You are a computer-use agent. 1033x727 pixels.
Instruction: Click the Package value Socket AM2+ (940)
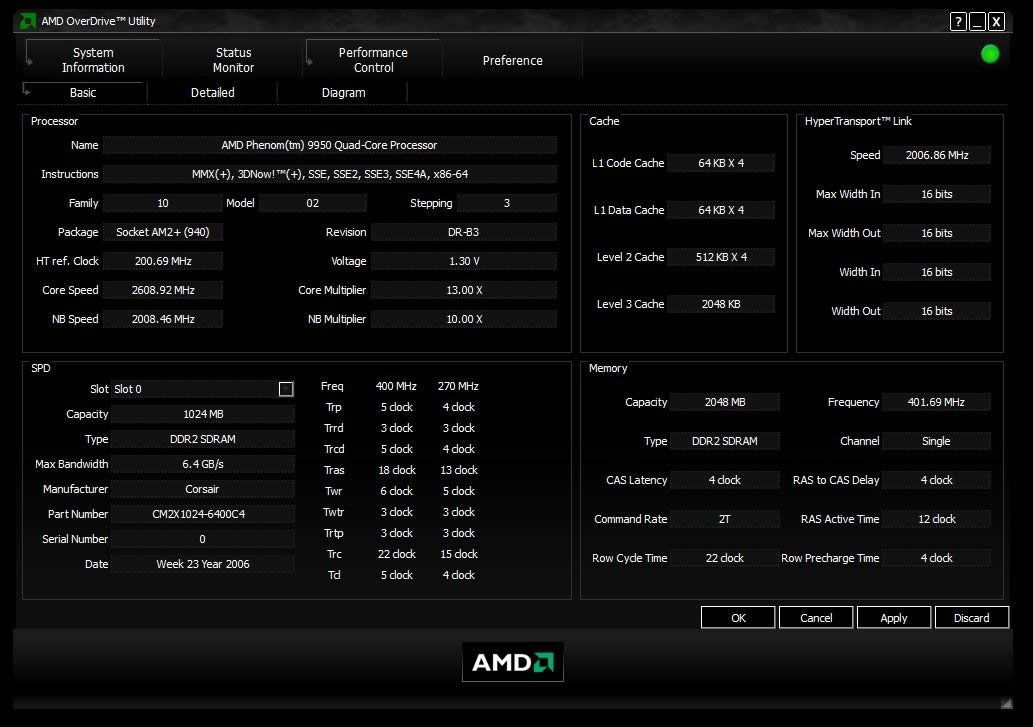coord(163,232)
